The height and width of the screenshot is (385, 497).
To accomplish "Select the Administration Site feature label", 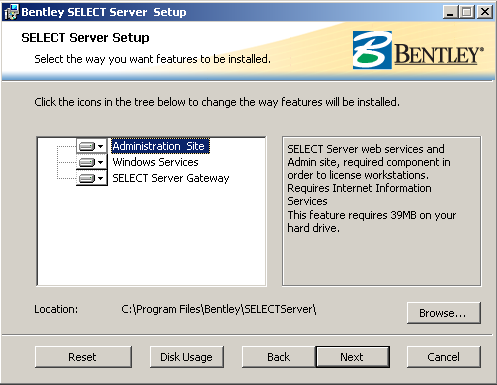I will click(160, 146).
